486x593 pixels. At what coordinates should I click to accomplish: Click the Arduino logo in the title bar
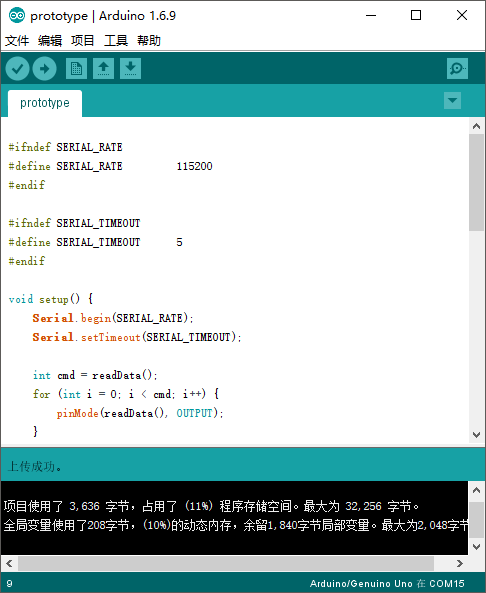coord(17,16)
